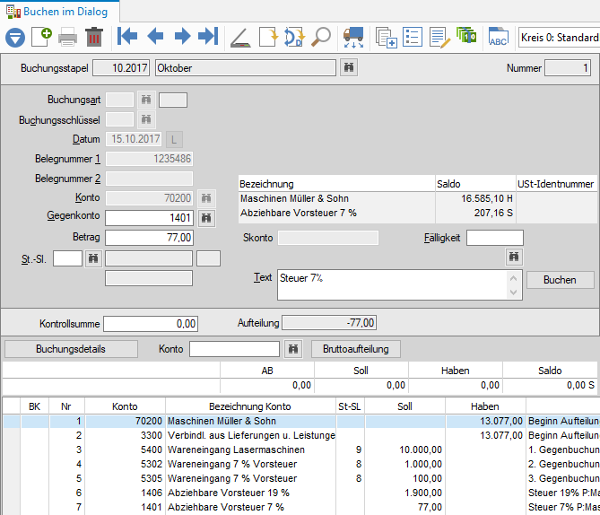Click the delivery truck icon
The height and width of the screenshot is (515, 600).
(353, 37)
